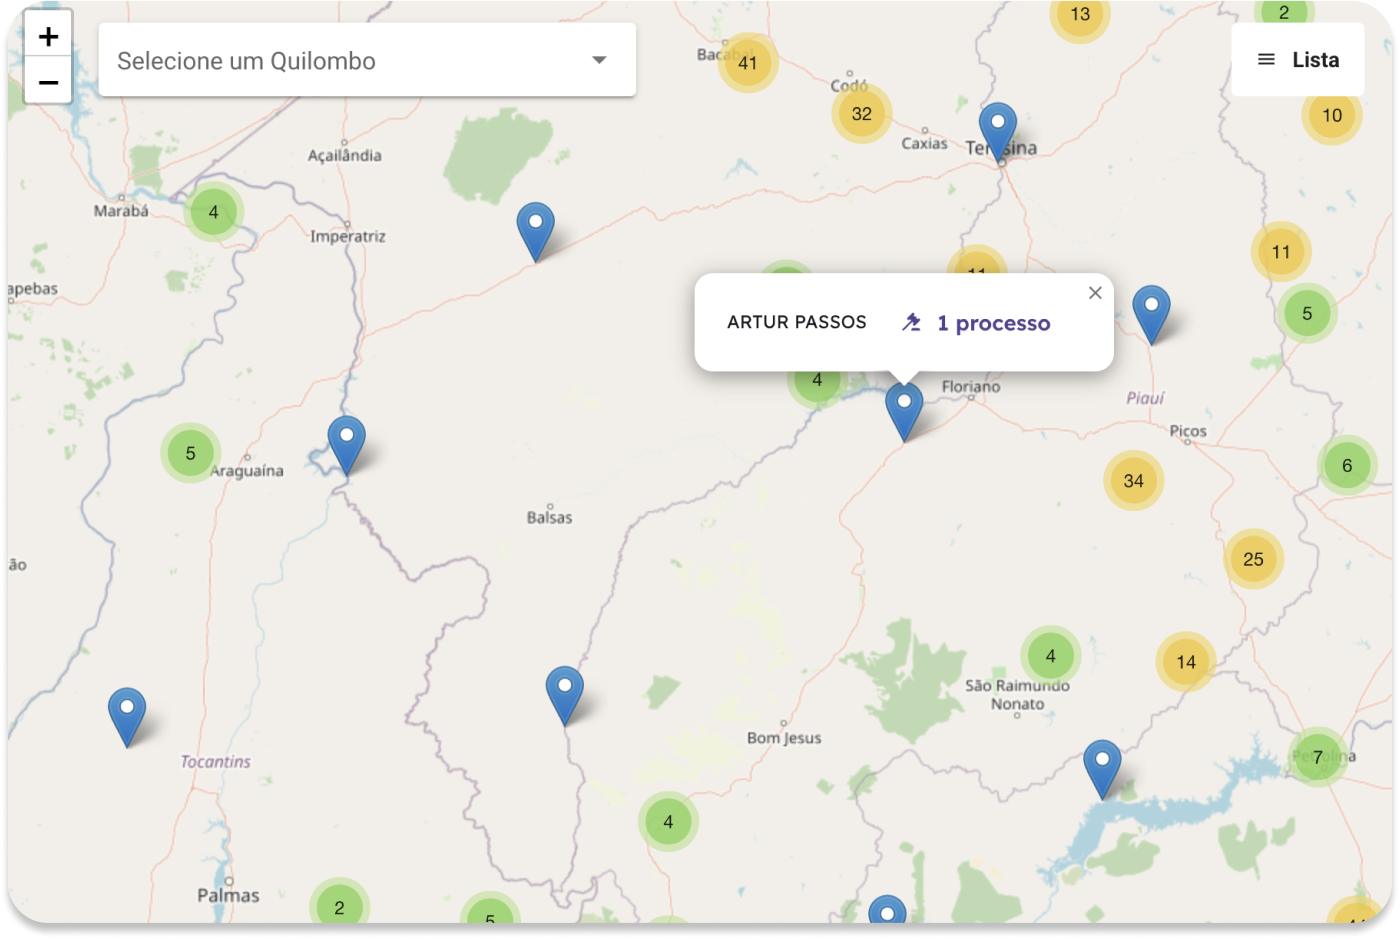The image size is (1400, 939).
Task: Click the blue pin over Teresina
Action: (x=997, y=131)
